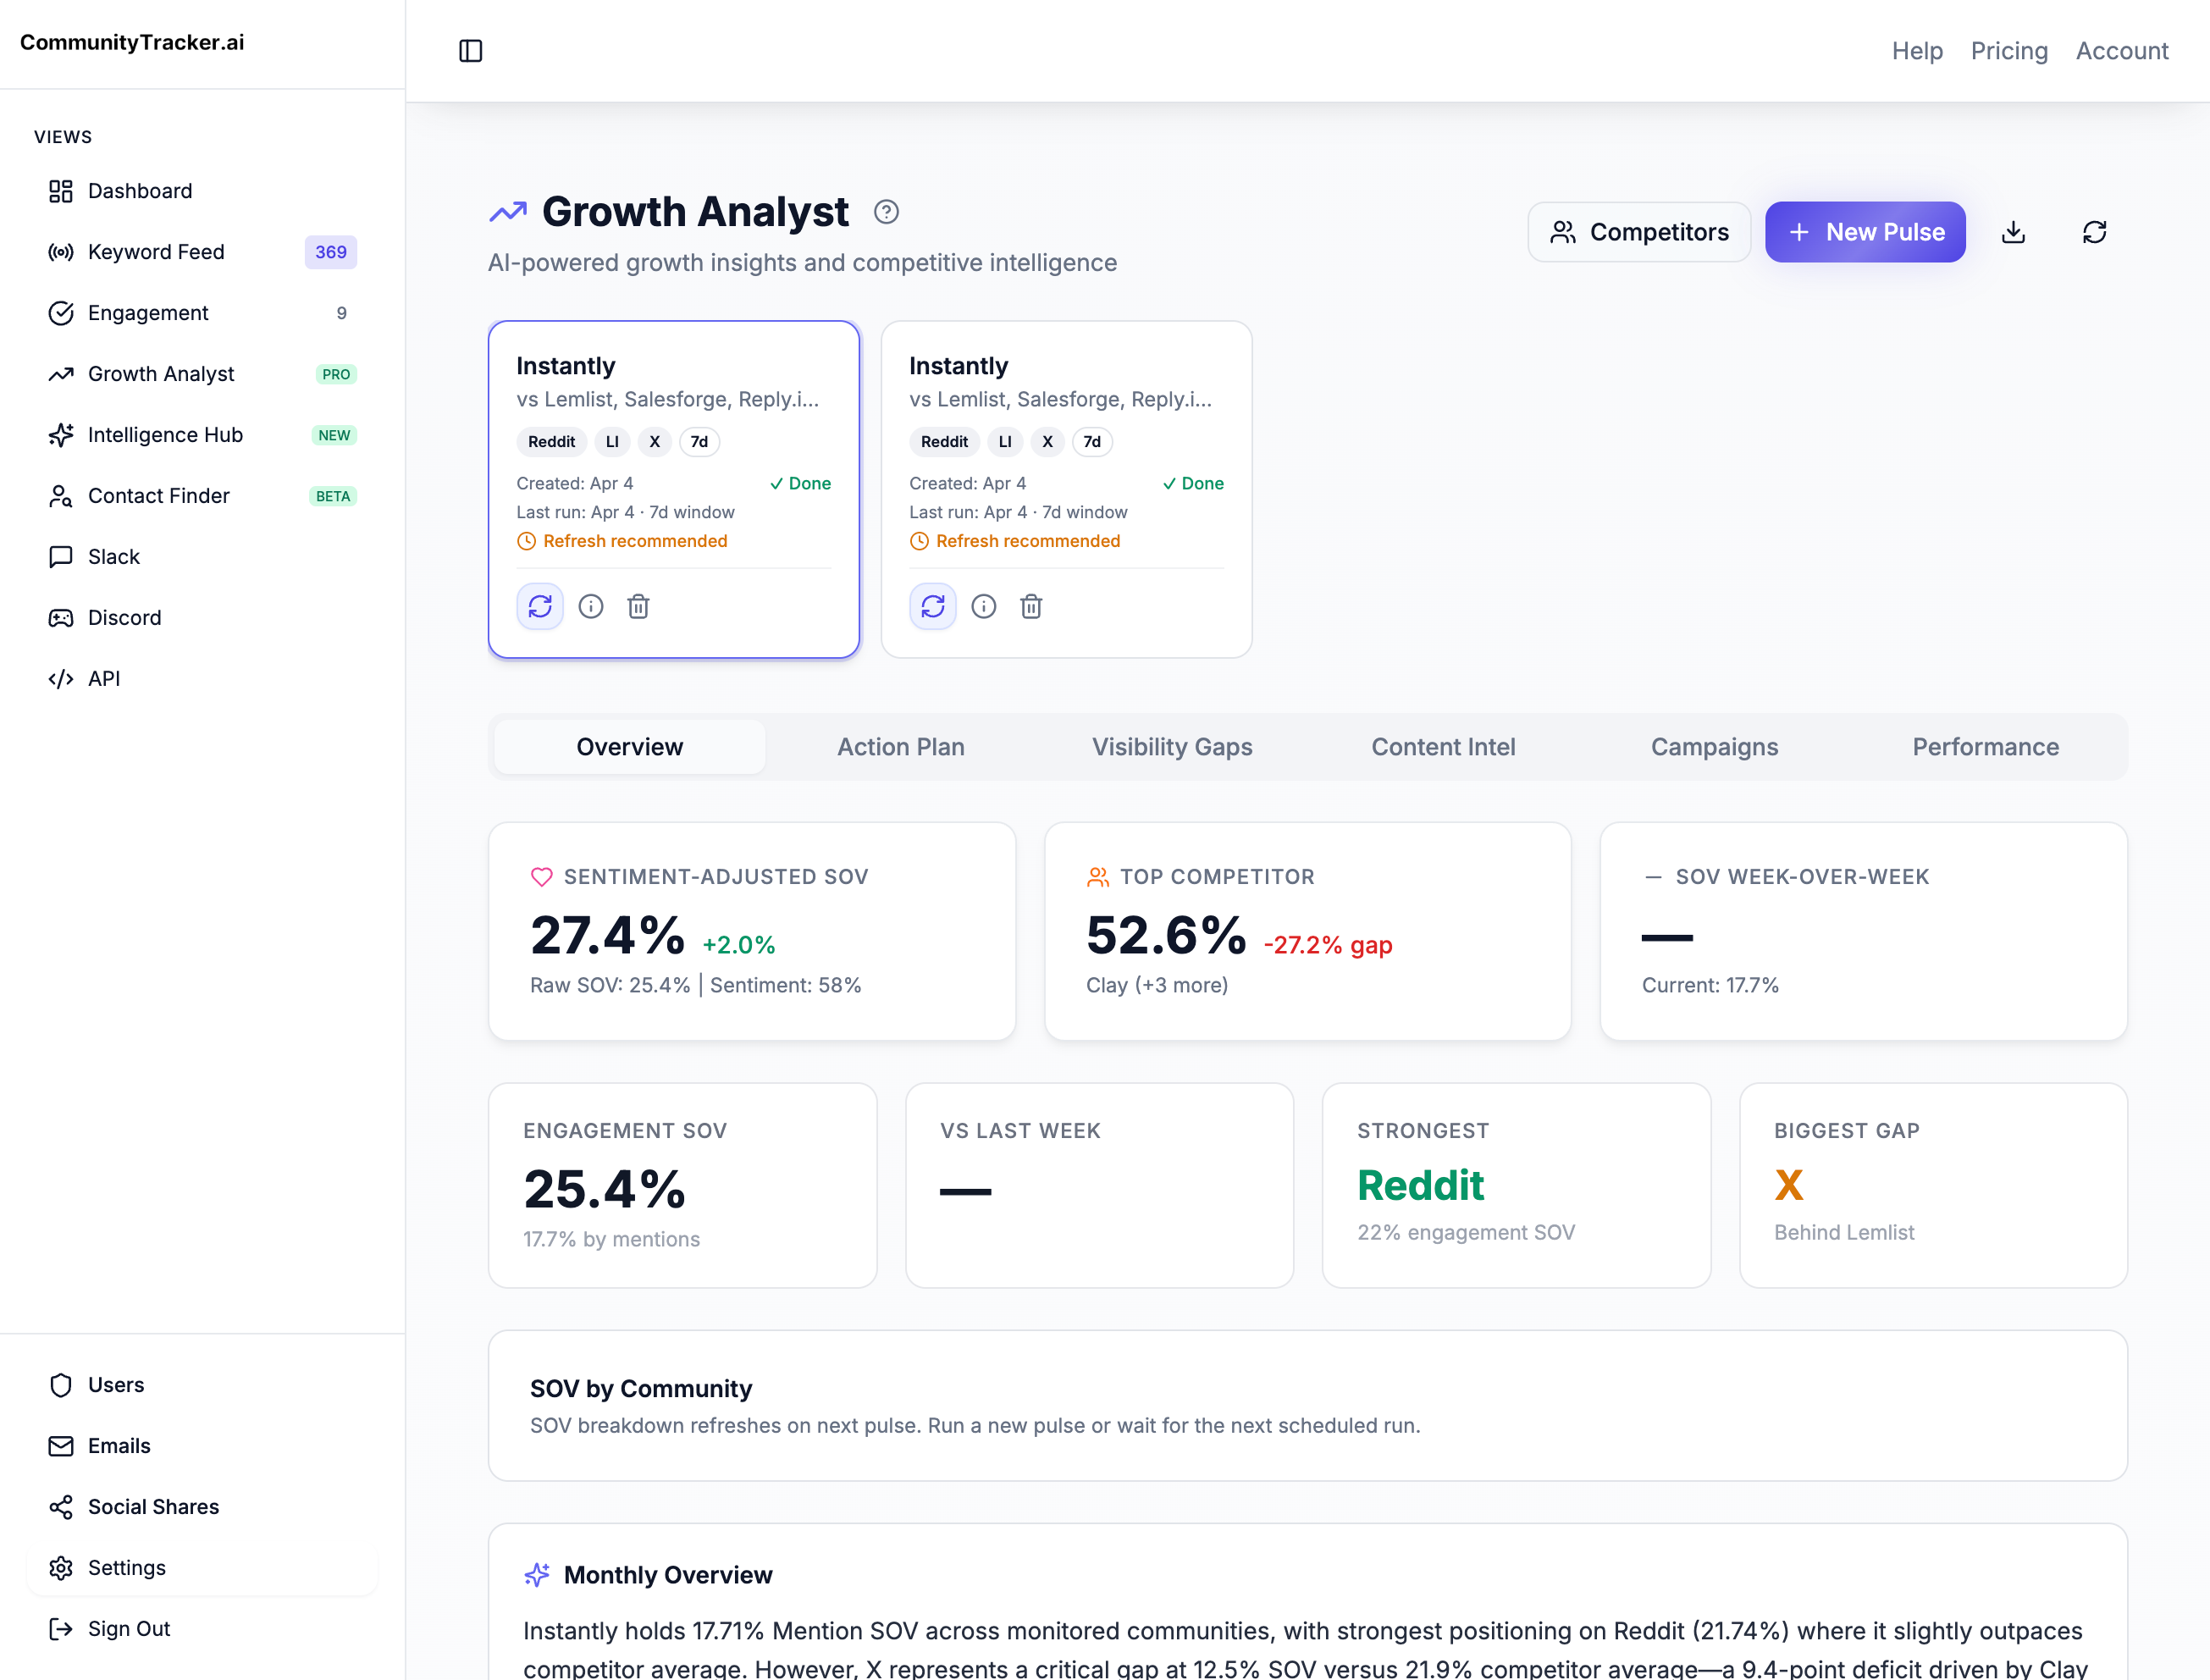This screenshot has width=2210, height=1680.
Task: Toggle the sidebar panel icon
Action: (470, 51)
